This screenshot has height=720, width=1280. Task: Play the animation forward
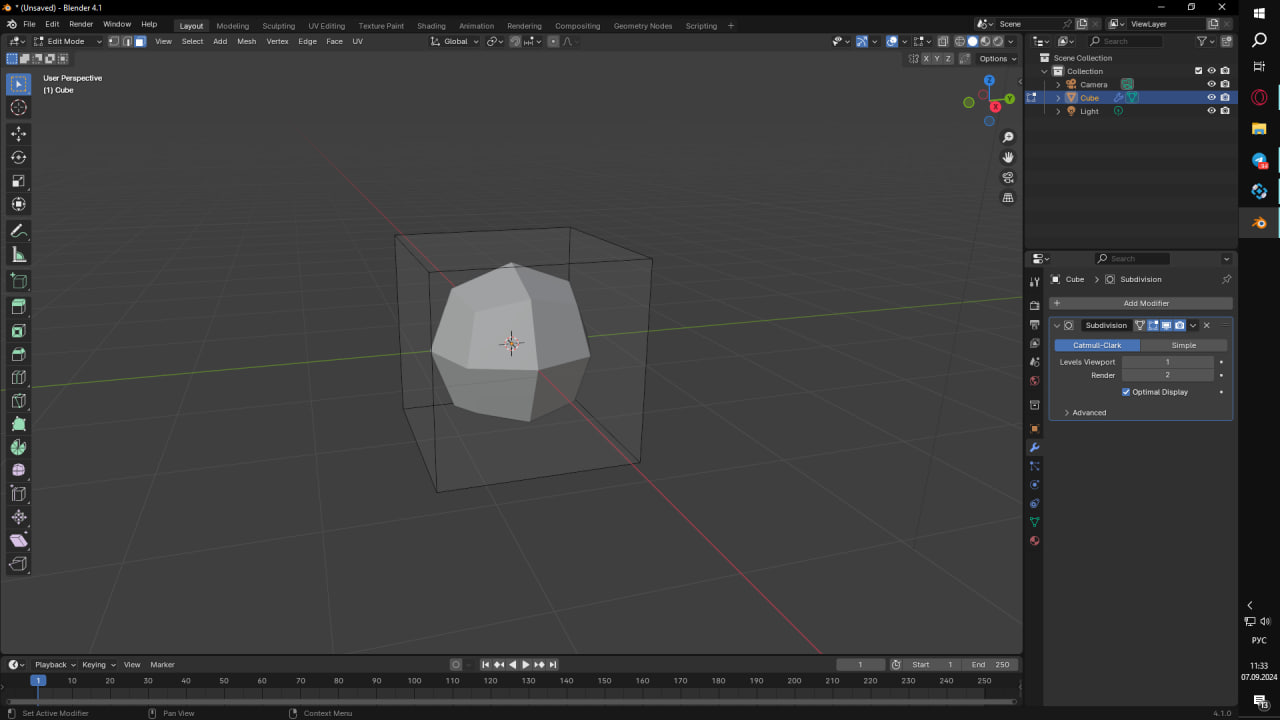pyautogui.click(x=526, y=665)
